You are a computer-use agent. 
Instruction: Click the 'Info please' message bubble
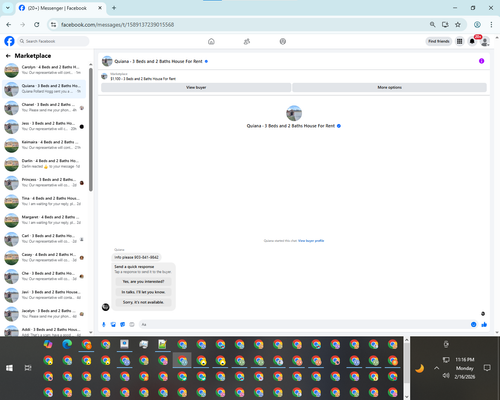point(136,257)
